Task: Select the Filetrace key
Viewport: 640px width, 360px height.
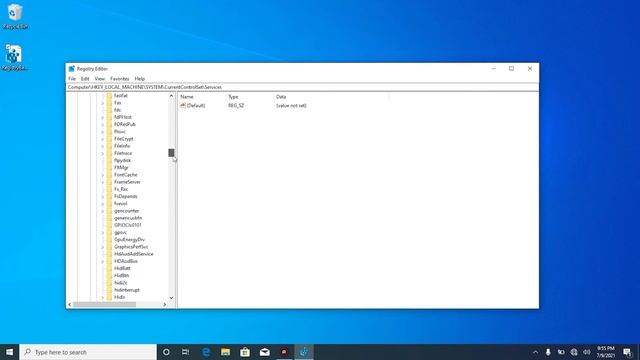Action: [123, 153]
